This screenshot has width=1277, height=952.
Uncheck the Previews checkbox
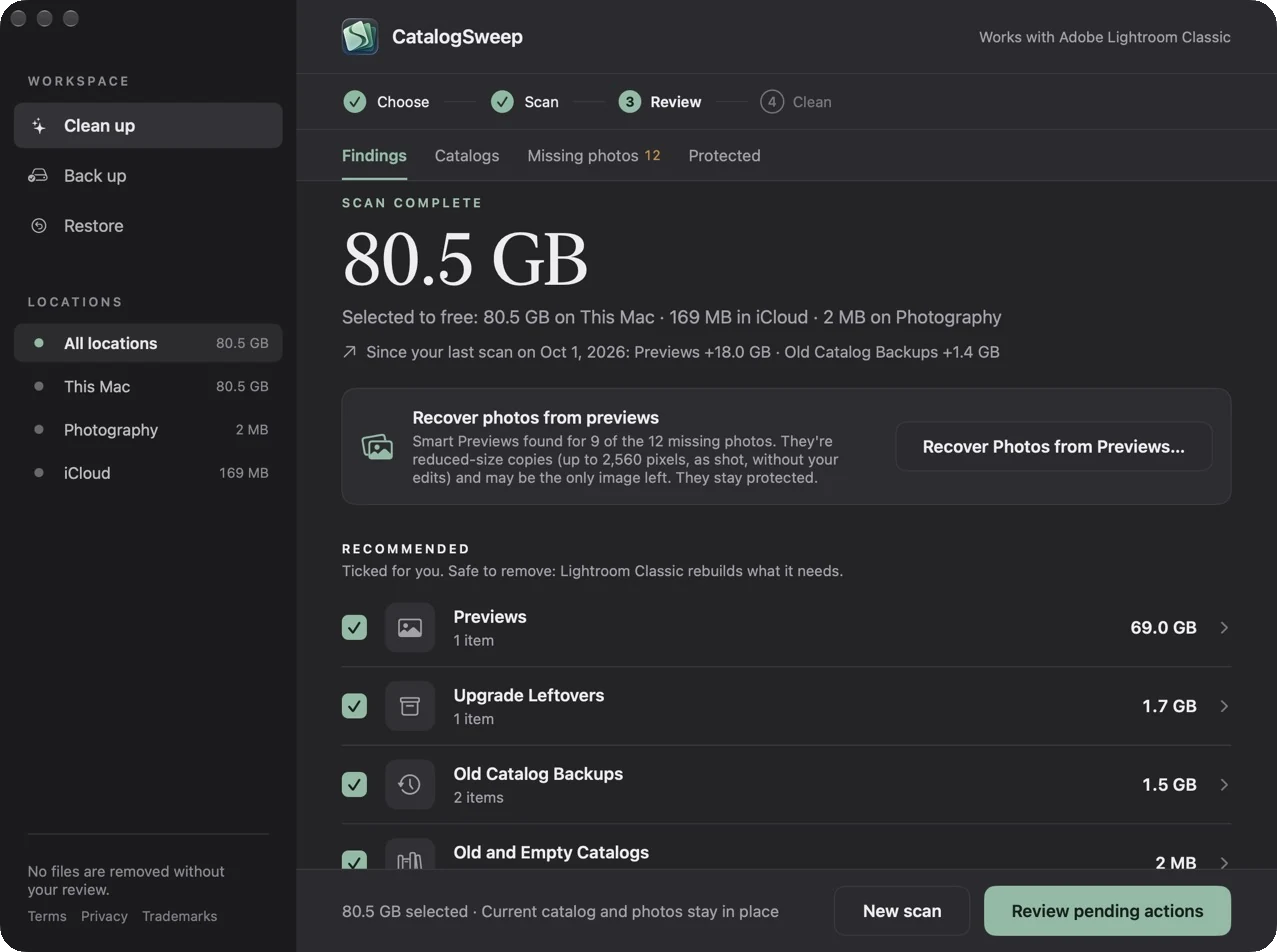[354, 628]
